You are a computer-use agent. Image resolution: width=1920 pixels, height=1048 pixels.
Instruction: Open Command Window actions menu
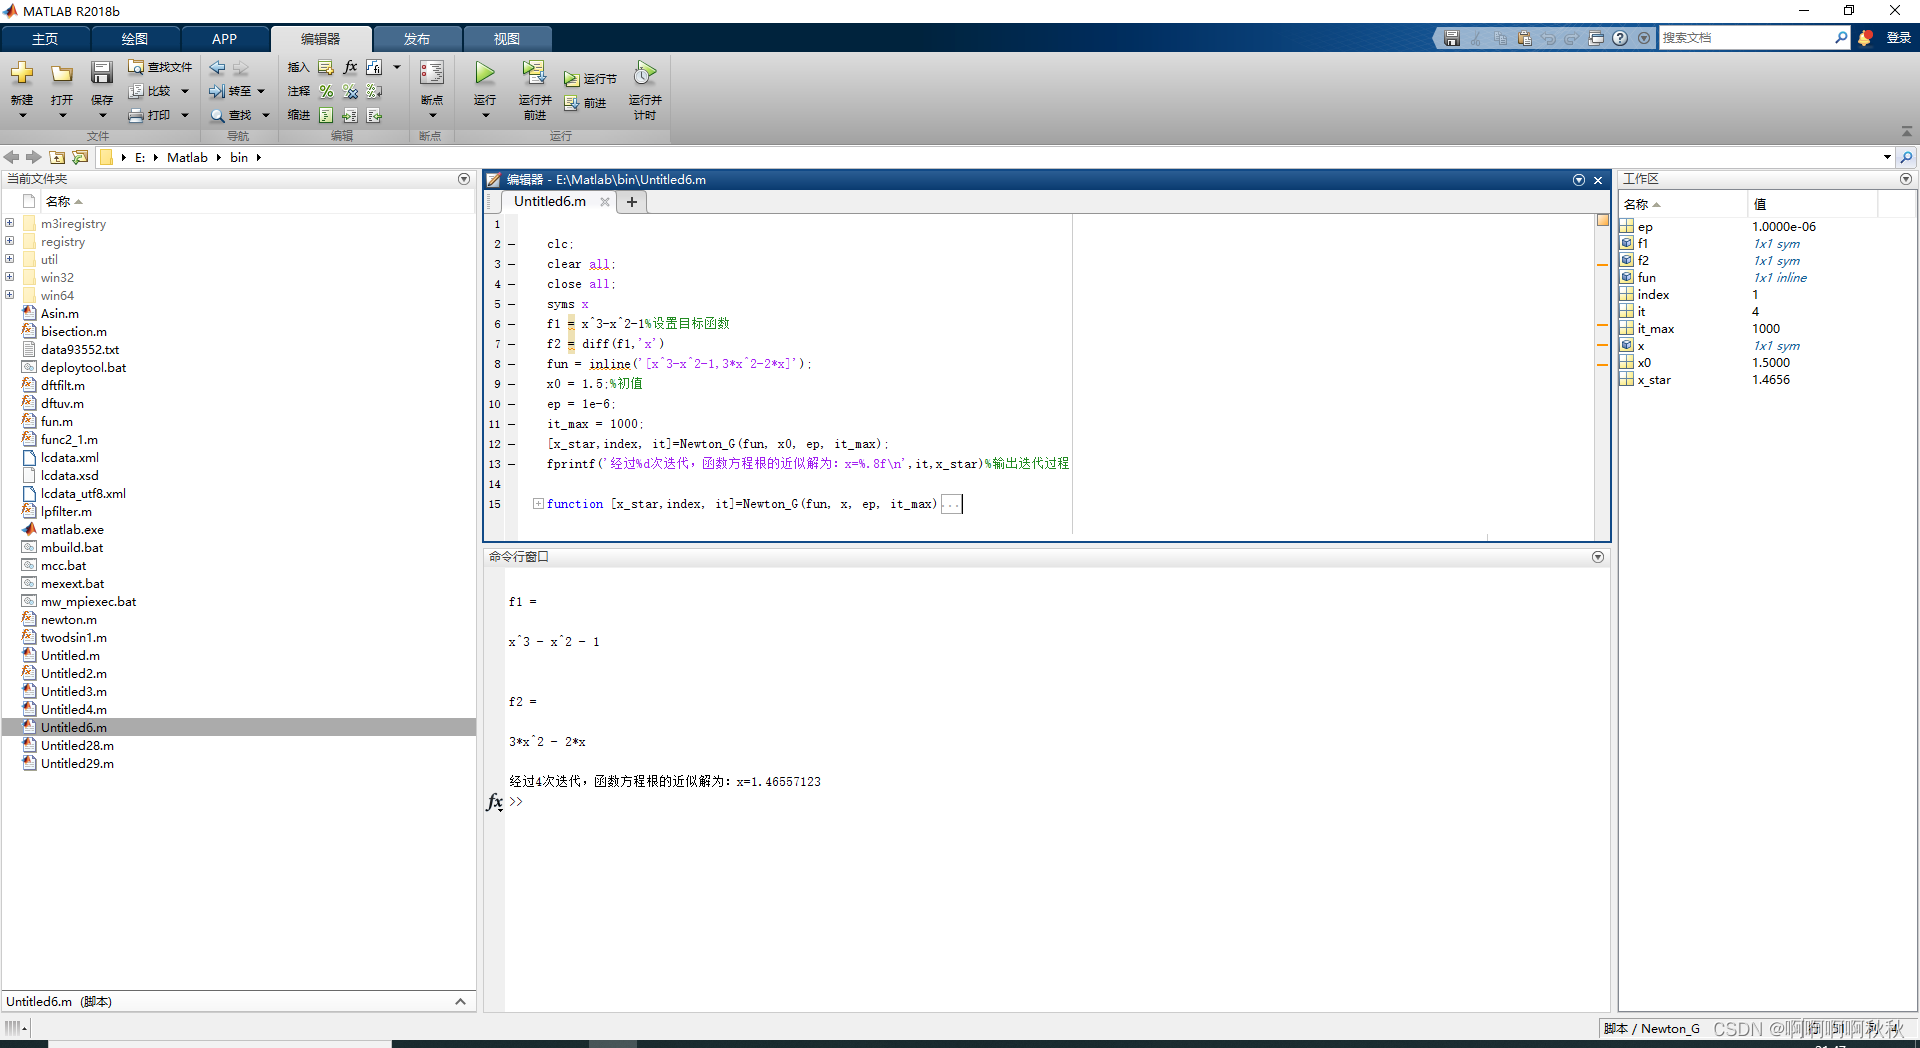[1598, 557]
